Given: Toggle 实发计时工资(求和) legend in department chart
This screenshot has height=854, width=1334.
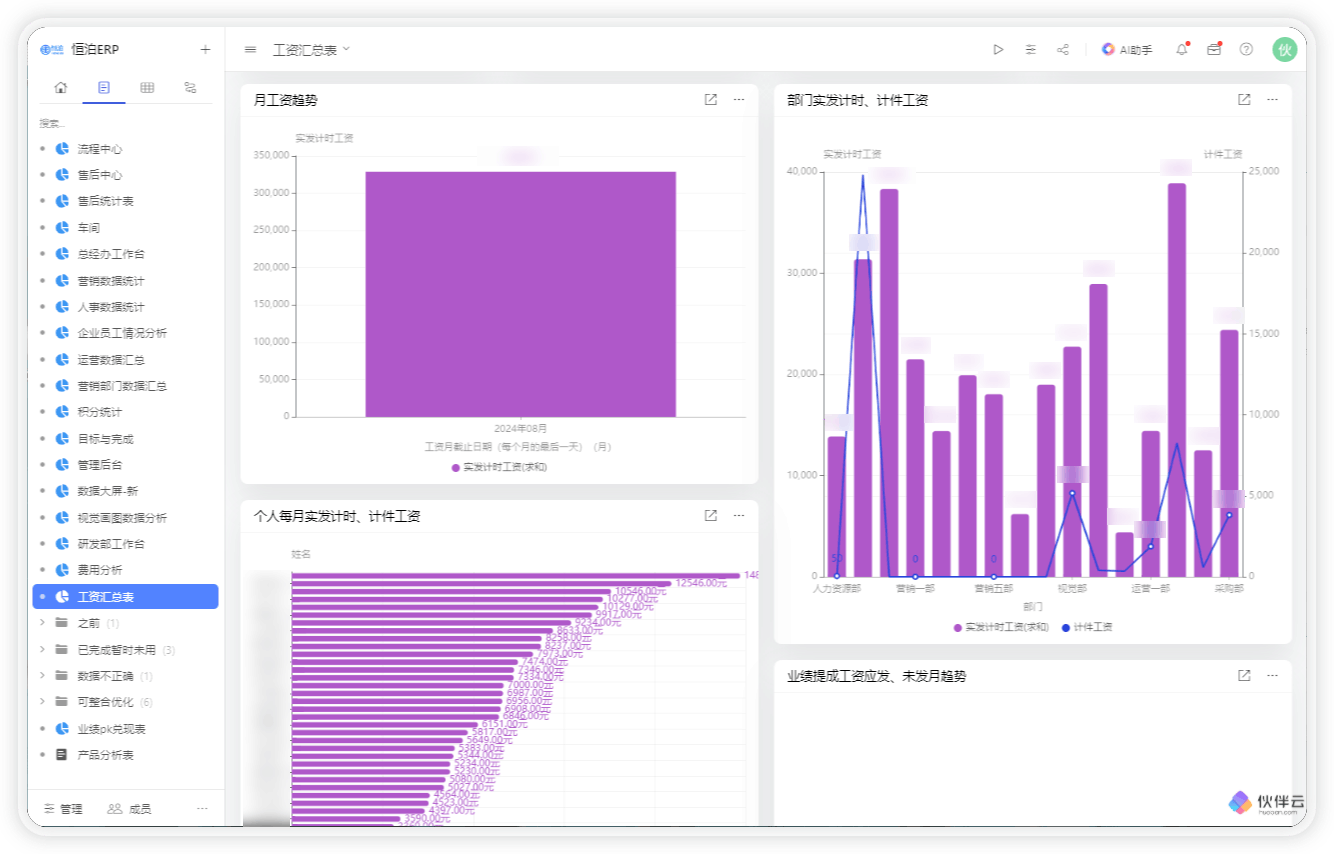Looking at the screenshot, I should [x=1001, y=628].
